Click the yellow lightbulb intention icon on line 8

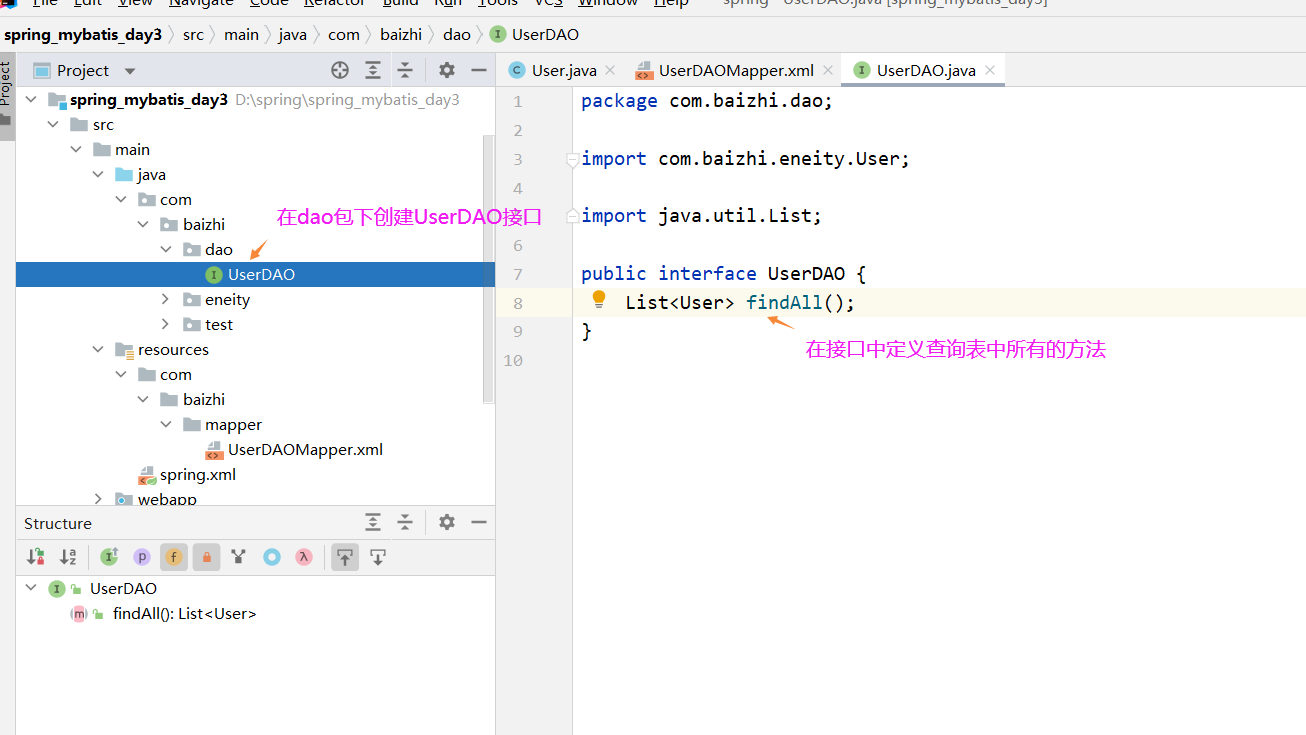pyautogui.click(x=599, y=299)
